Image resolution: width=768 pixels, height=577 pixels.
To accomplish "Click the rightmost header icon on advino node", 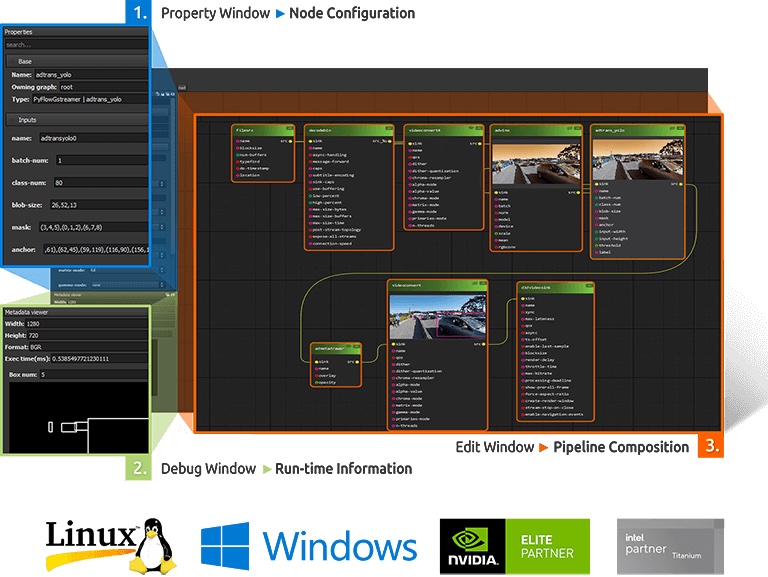I will [578, 129].
